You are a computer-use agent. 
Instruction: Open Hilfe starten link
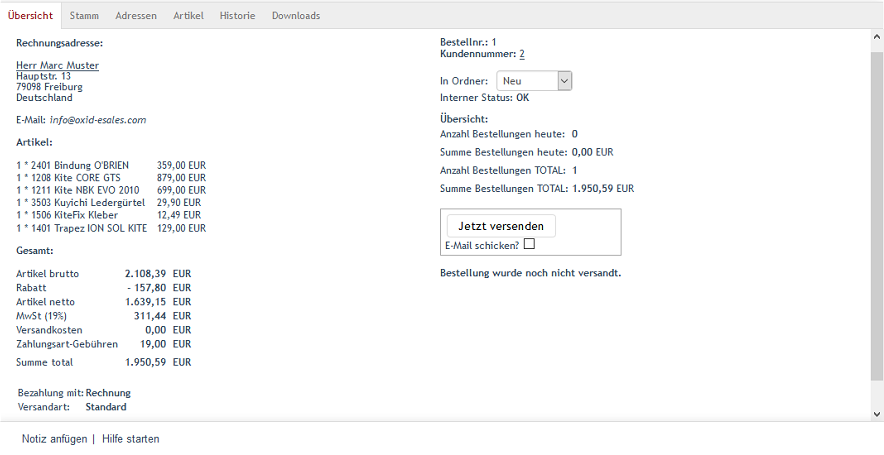[x=130, y=439]
